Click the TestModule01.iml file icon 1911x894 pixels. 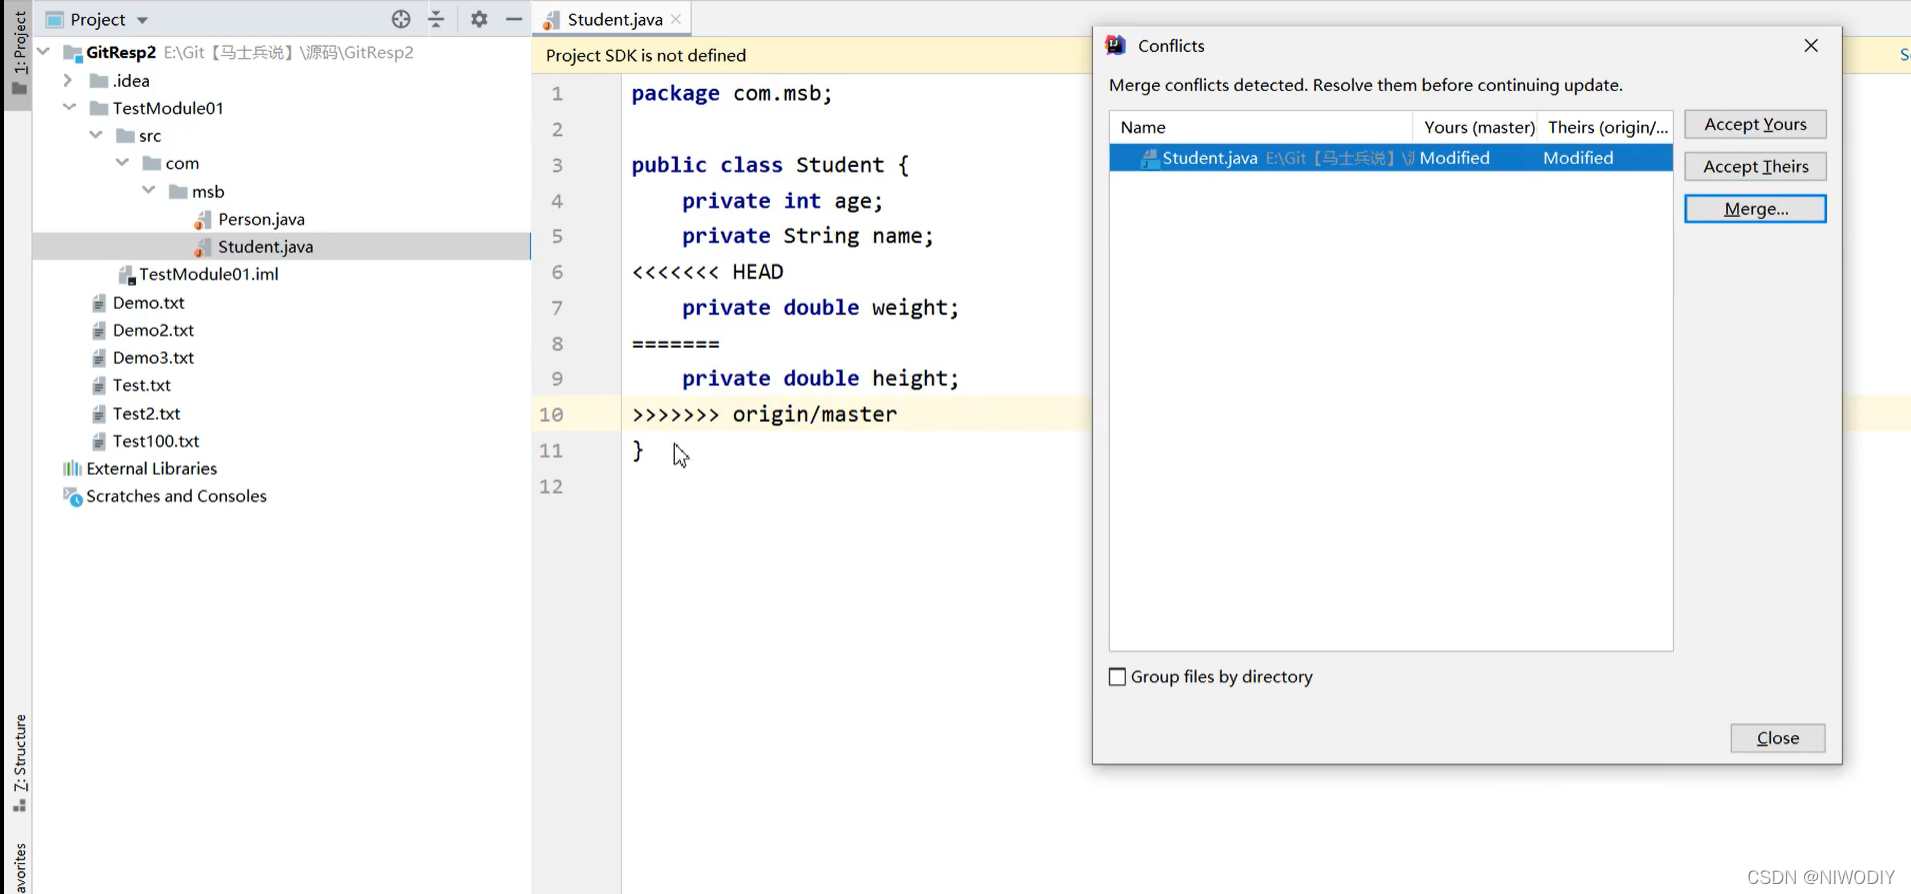126,274
